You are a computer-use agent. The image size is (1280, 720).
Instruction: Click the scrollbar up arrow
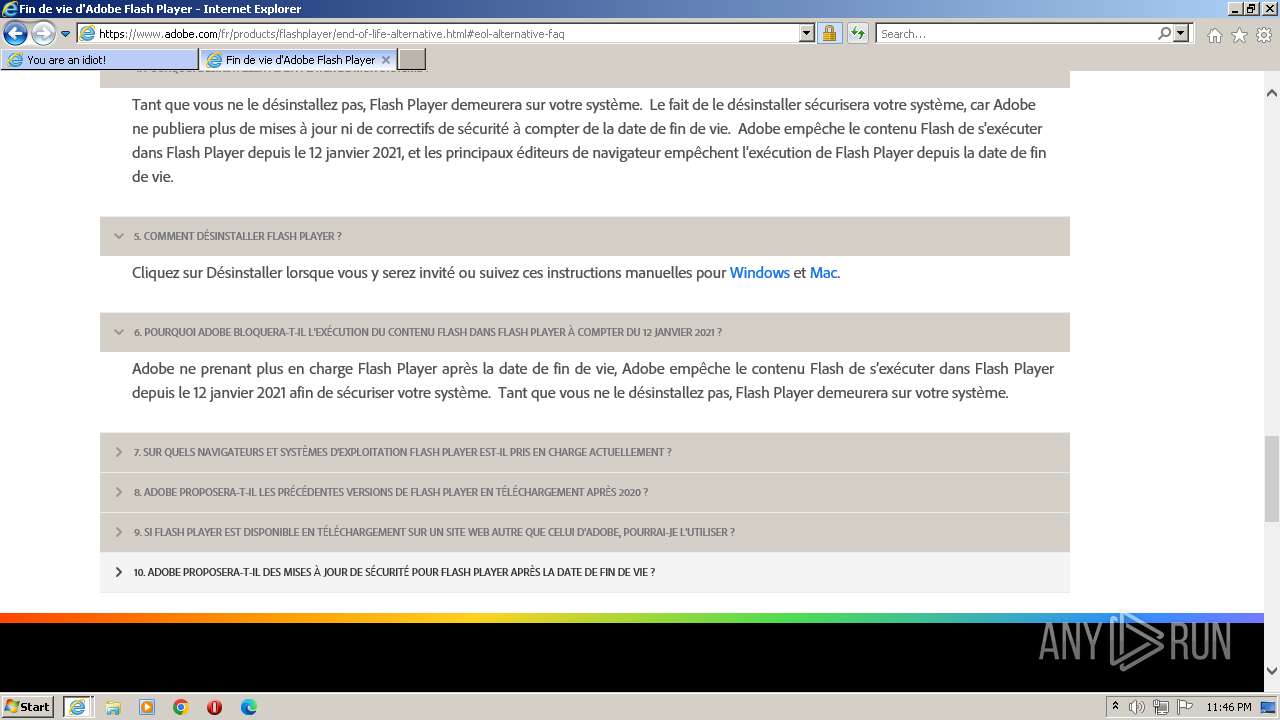pos(1271,93)
